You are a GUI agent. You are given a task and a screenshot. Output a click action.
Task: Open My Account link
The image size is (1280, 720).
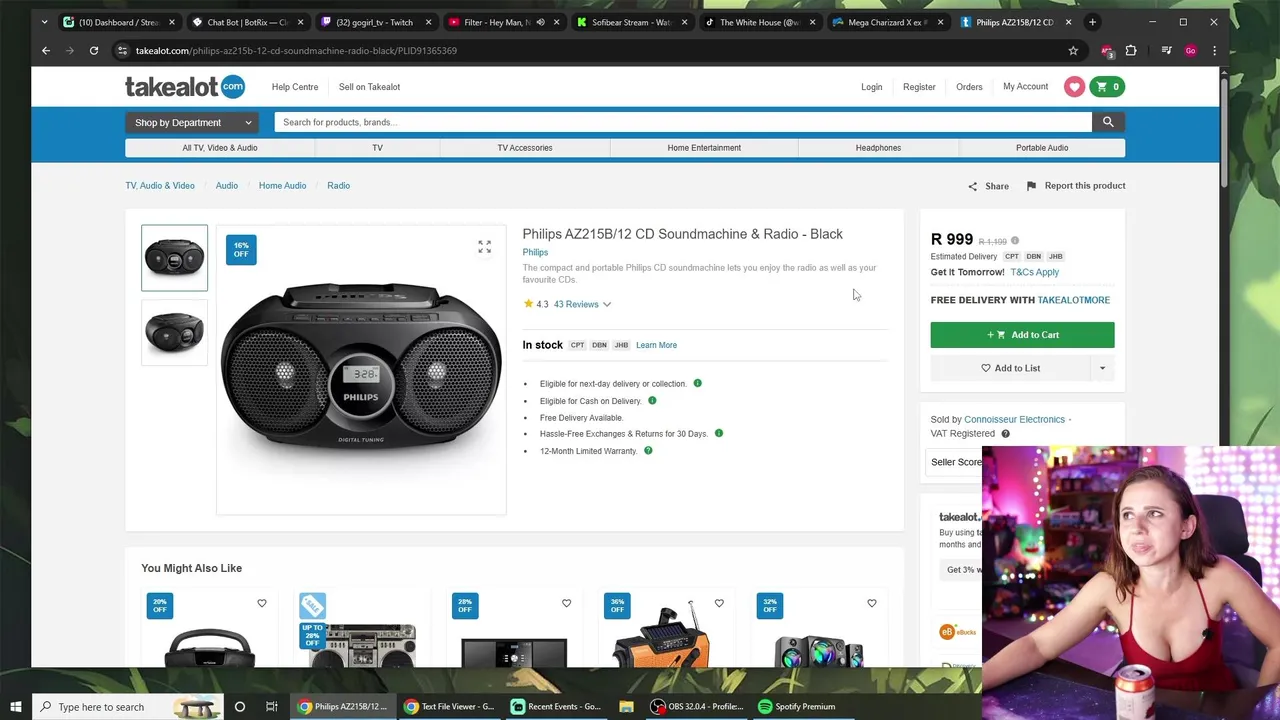tap(1026, 87)
